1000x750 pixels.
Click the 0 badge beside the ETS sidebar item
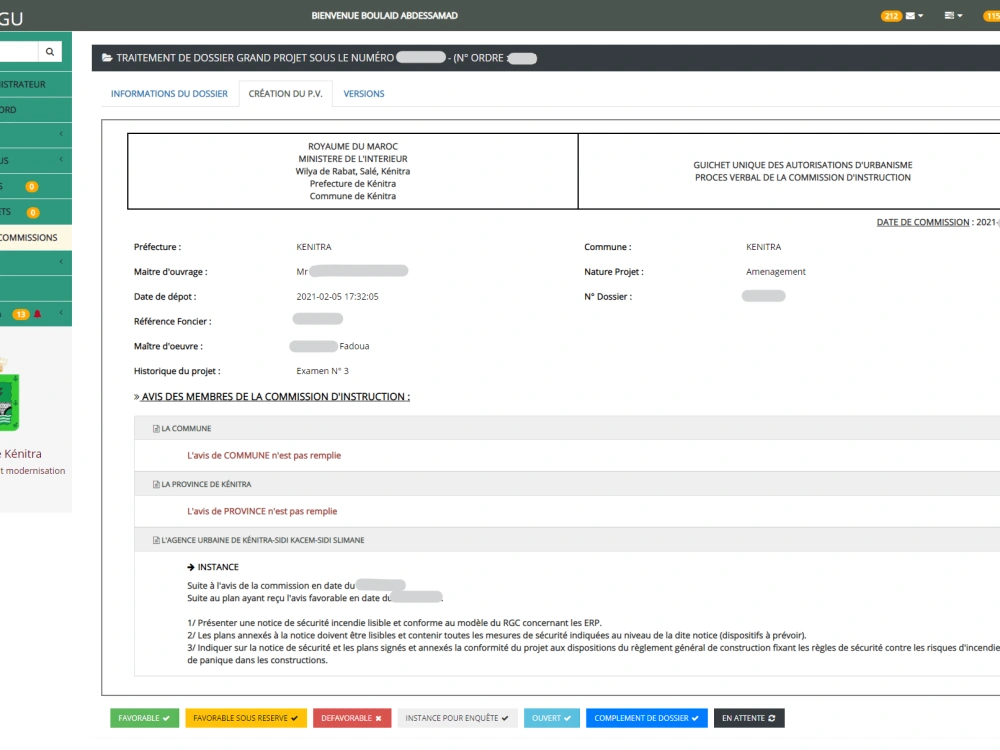pos(33,212)
